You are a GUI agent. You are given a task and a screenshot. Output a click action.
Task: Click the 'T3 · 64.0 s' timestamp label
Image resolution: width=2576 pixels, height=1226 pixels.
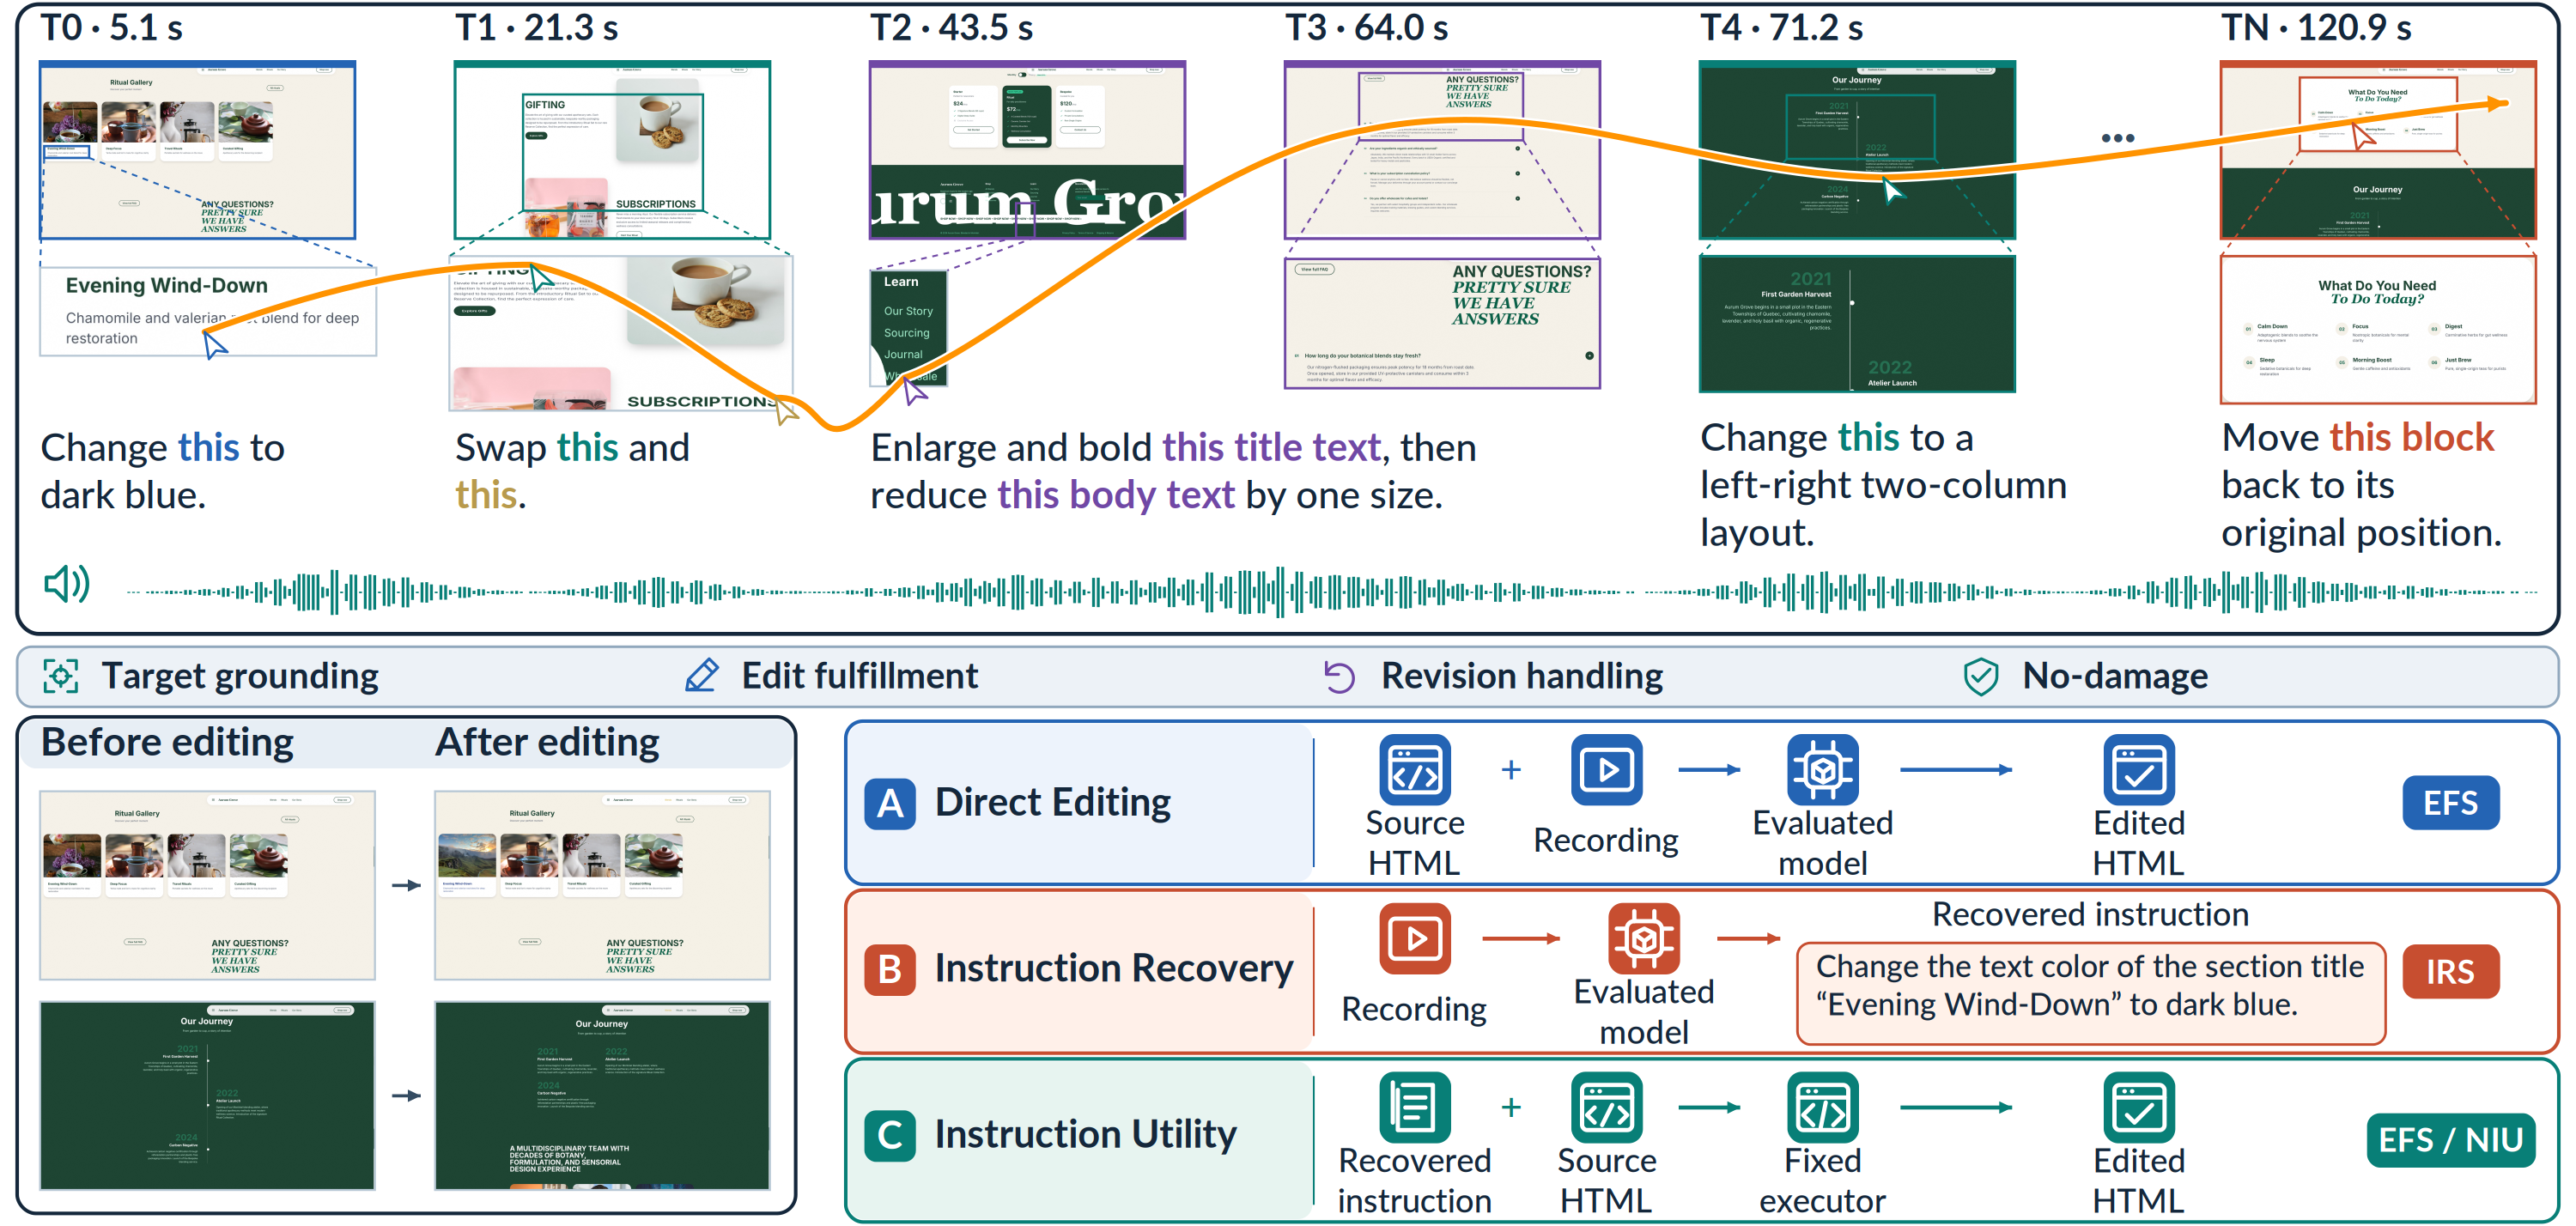(x=1367, y=27)
